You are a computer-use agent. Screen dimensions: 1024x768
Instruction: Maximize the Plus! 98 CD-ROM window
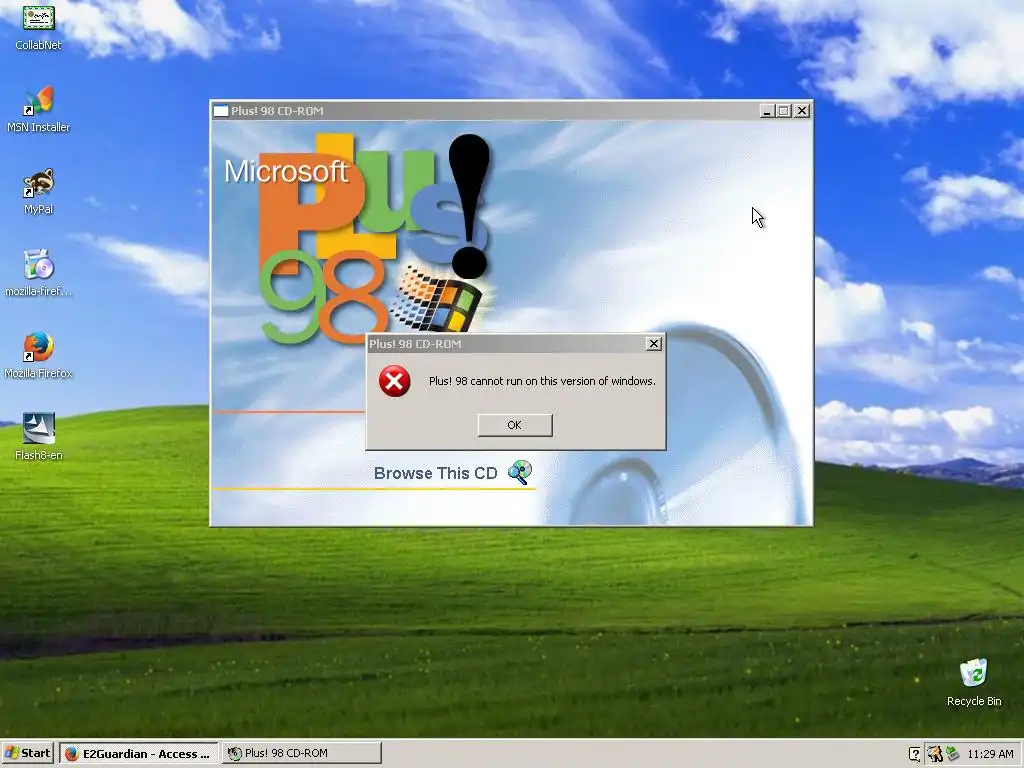pos(784,111)
